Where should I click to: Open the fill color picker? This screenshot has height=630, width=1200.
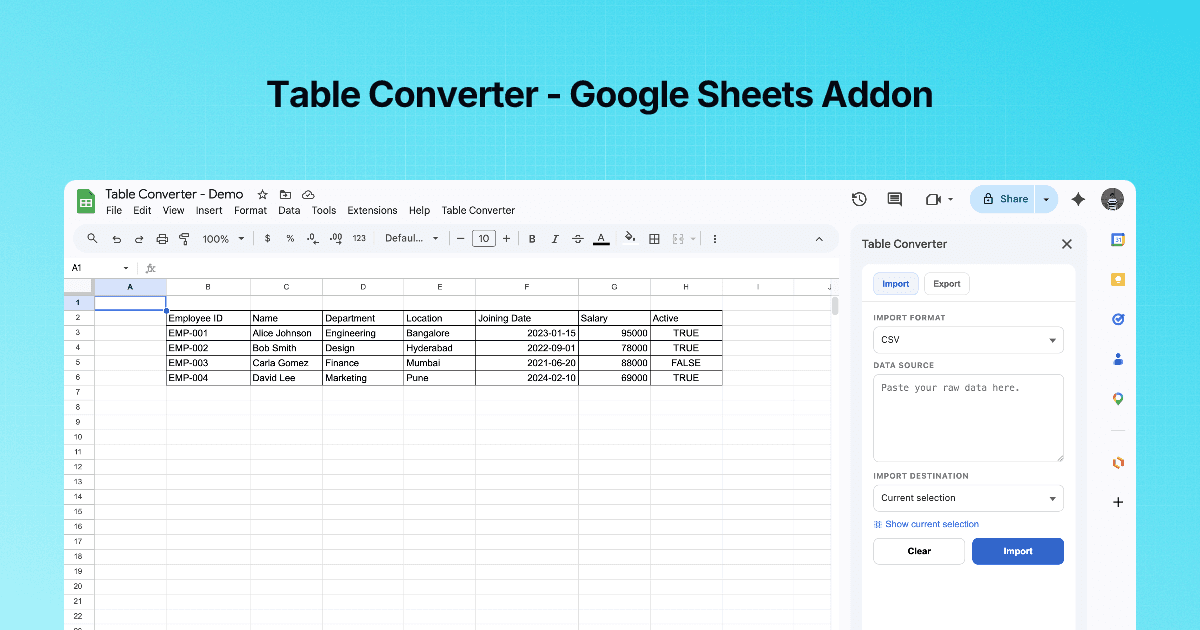pos(630,238)
